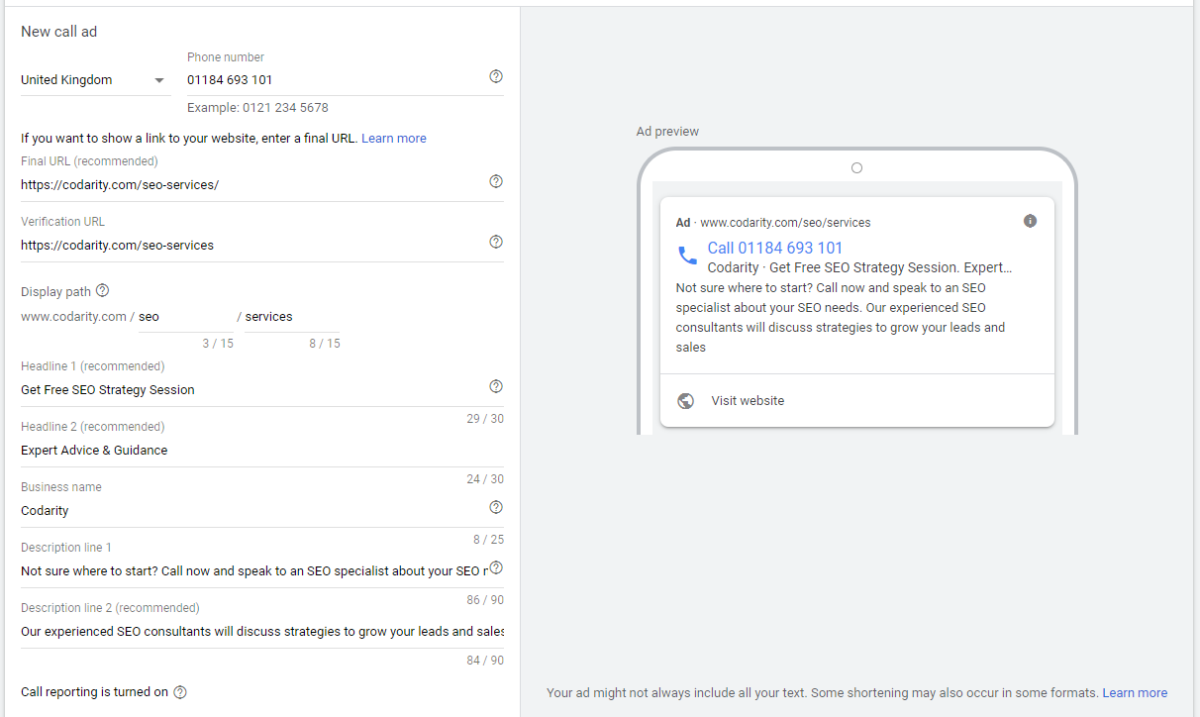Click the globe icon beside Visit website
This screenshot has width=1200, height=717.
(685, 400)
